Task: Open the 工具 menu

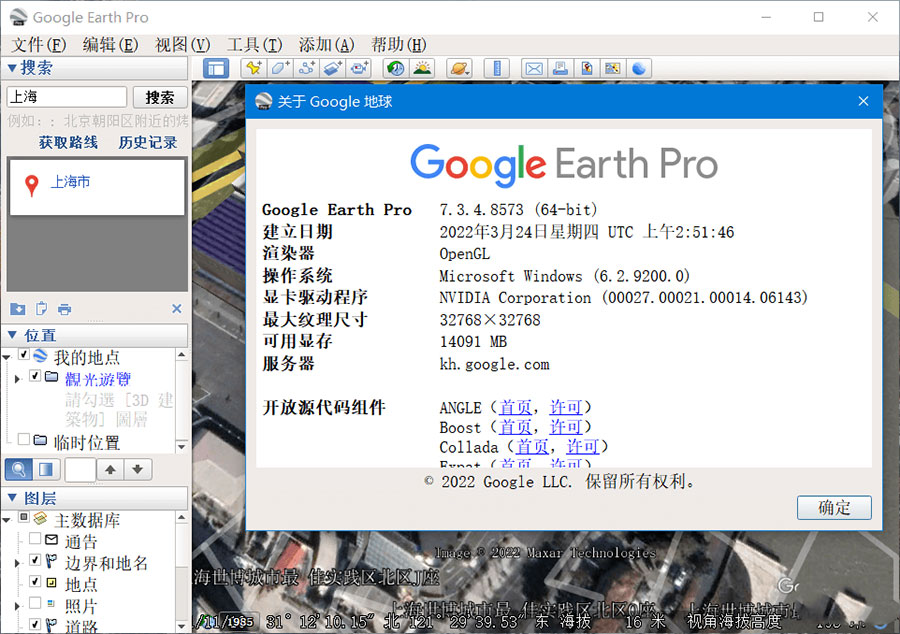Action: pos(254,44)
